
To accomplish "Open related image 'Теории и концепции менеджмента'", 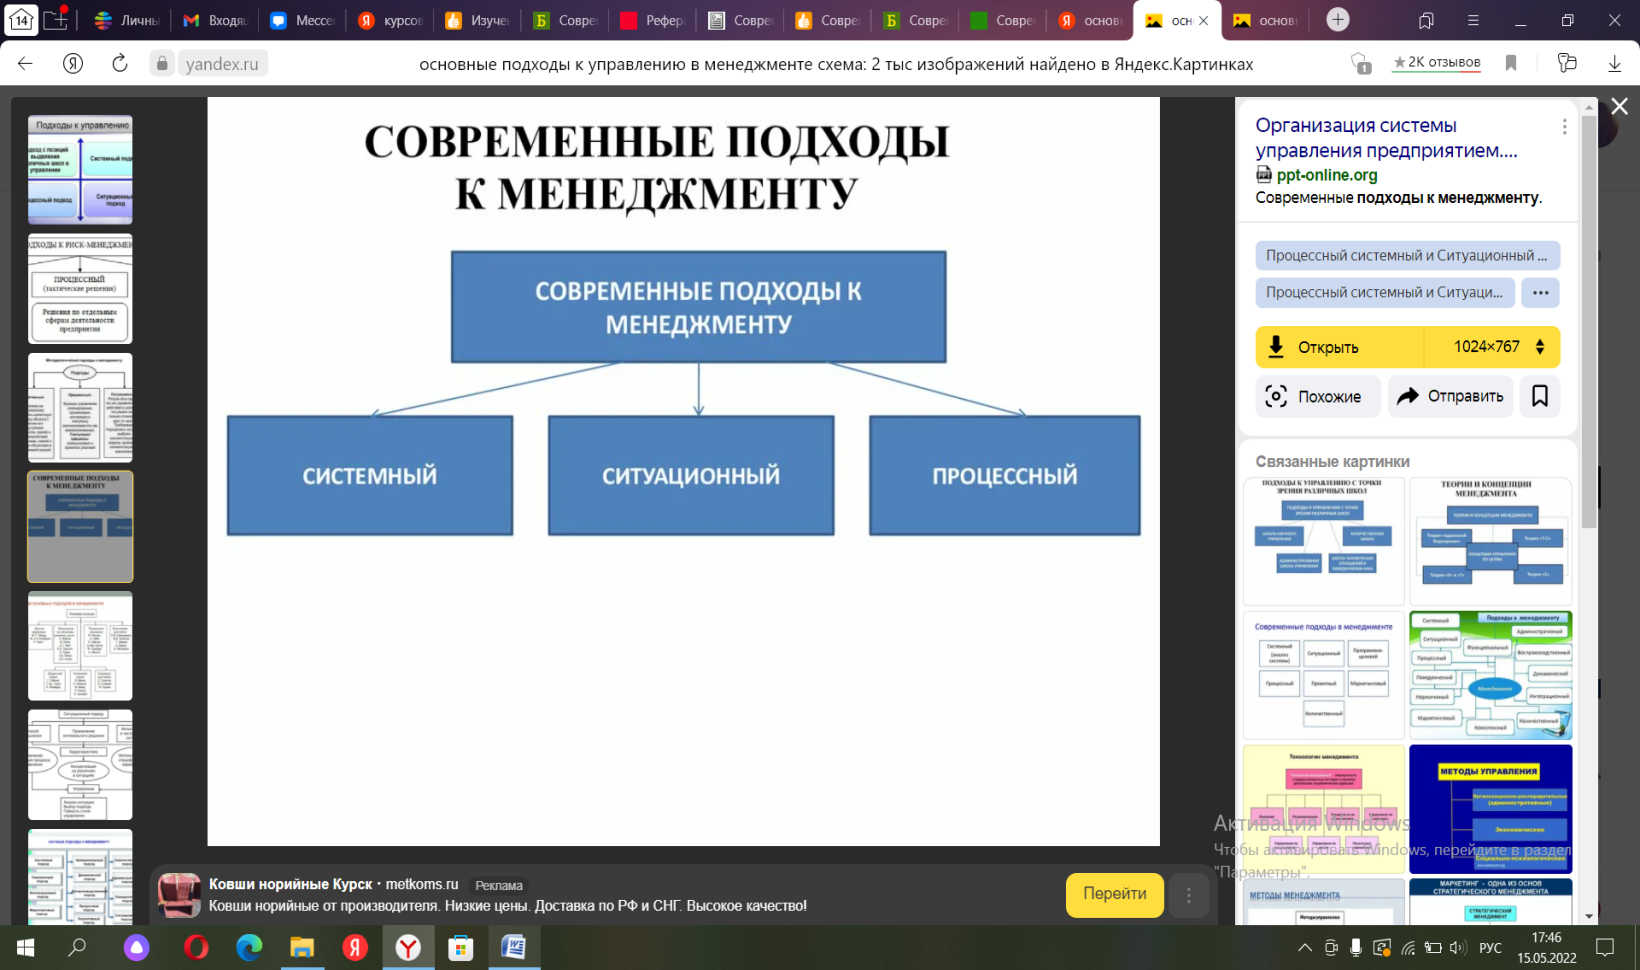I will [x=1490, y=541].
